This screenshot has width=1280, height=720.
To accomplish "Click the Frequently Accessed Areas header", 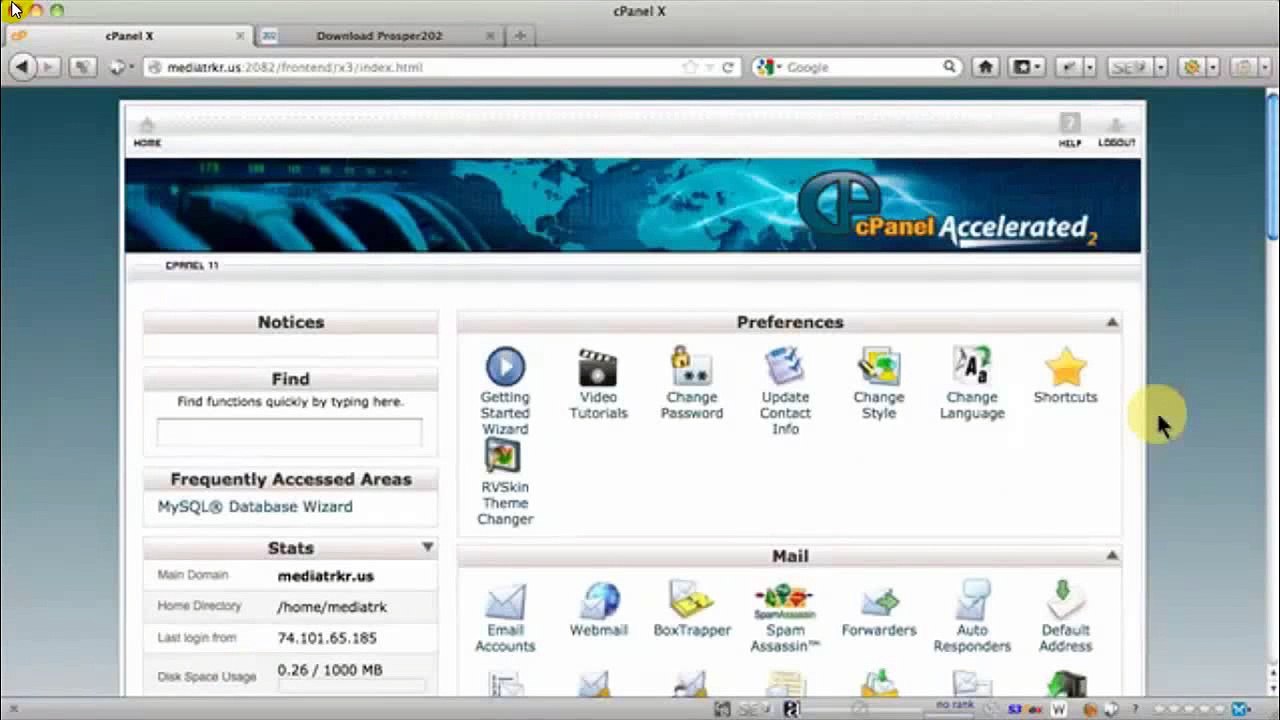I will tap(291, 479).
